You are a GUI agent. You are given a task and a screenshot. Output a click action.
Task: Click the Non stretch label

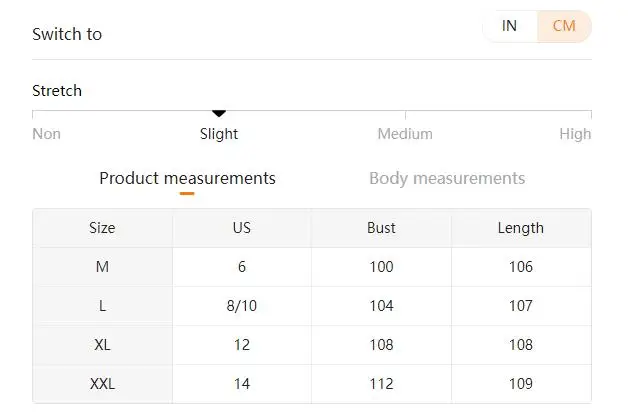(46, 134)
